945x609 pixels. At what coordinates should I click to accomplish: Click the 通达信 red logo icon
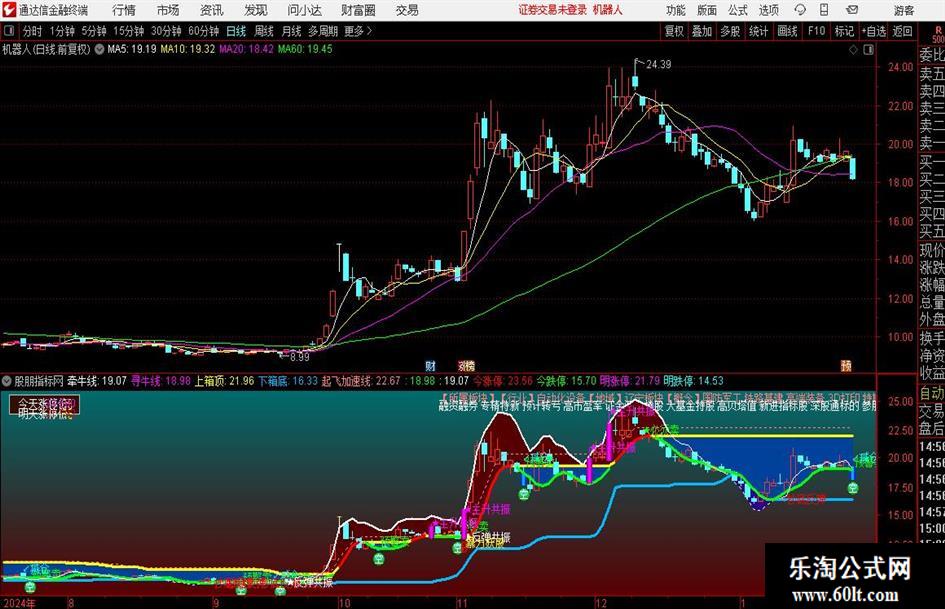8,10
